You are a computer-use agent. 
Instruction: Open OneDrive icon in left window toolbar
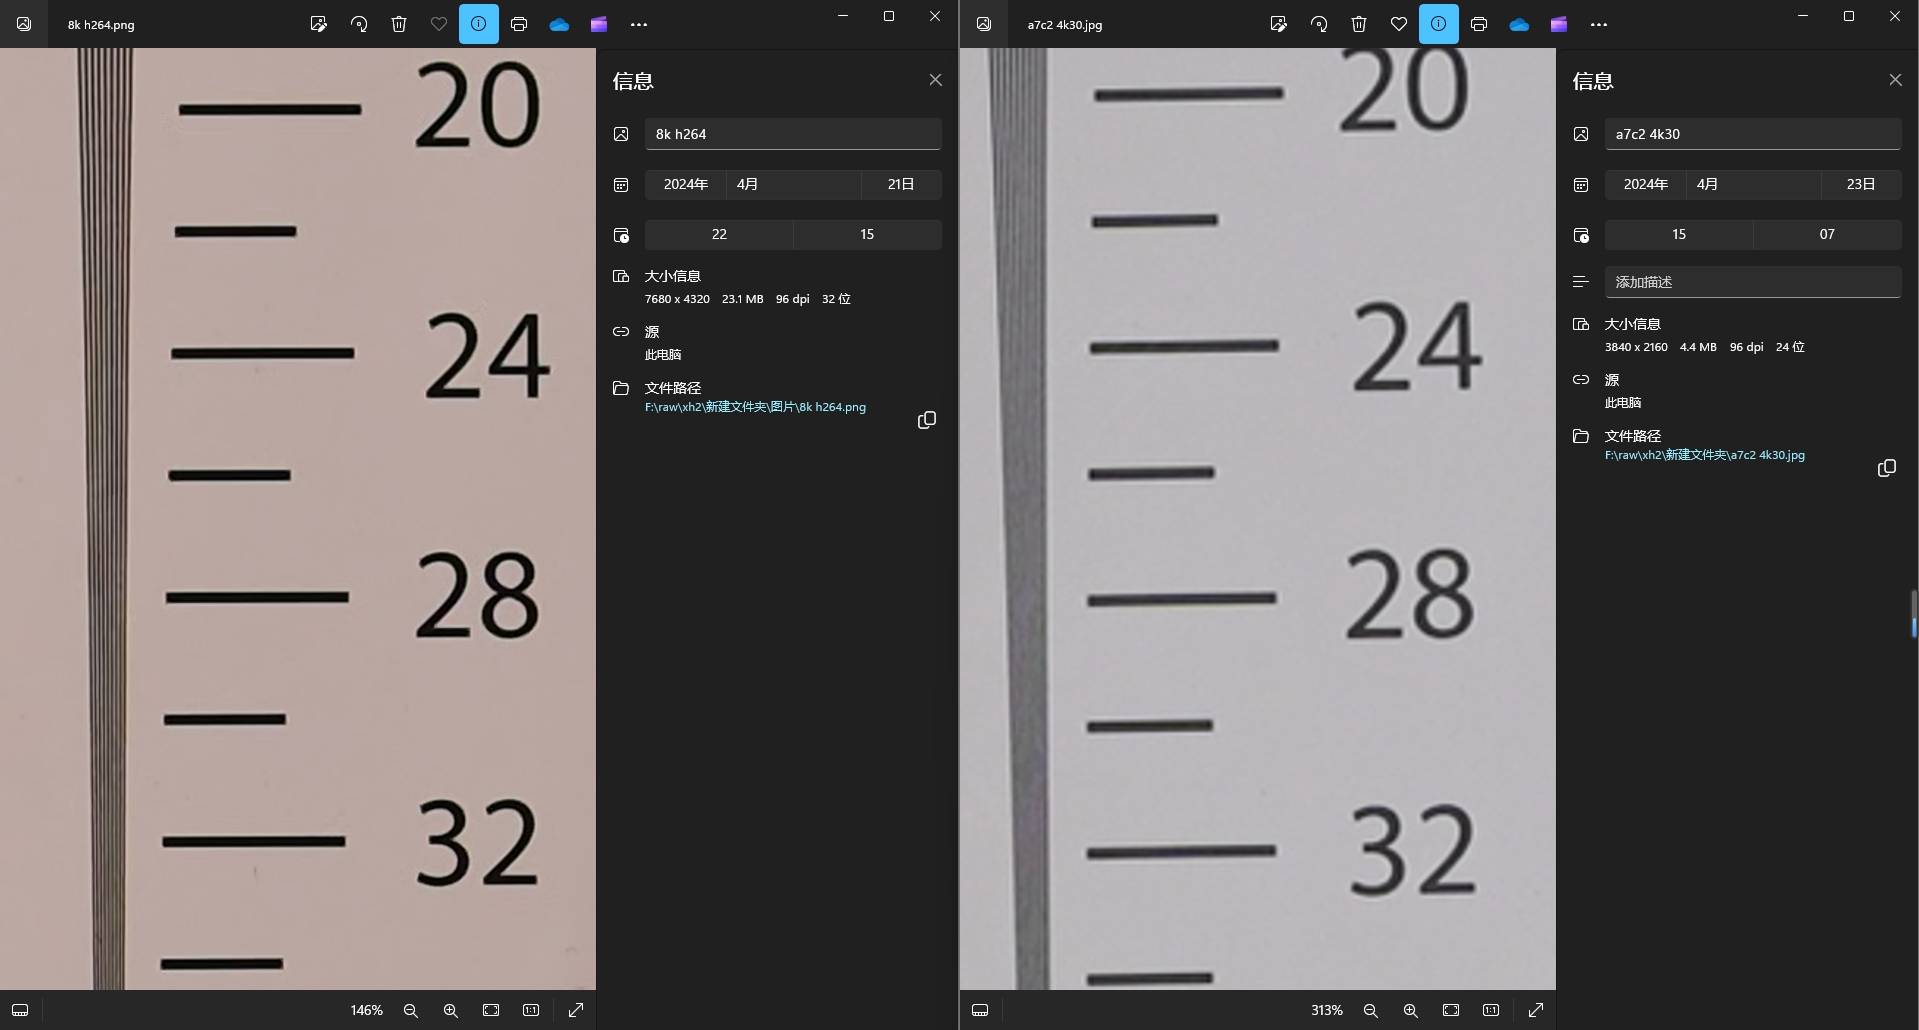(559, 24)
